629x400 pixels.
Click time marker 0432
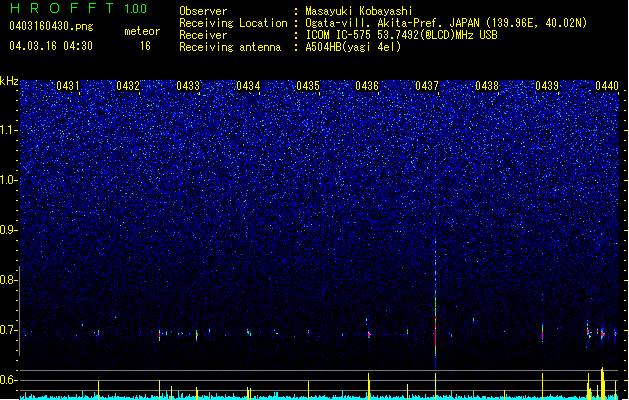(x=128, y=86)
